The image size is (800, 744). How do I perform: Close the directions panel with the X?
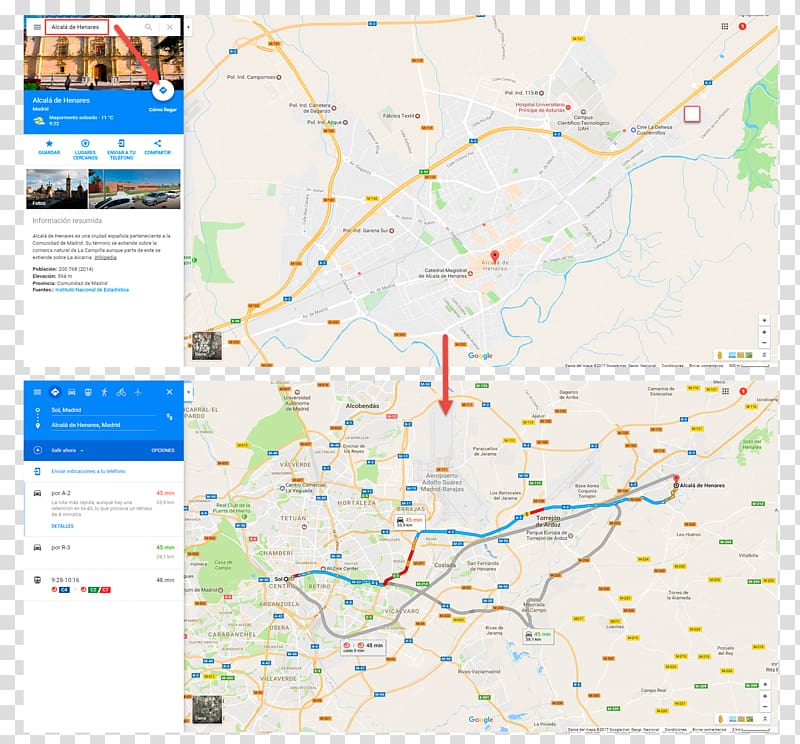point(169,392)
